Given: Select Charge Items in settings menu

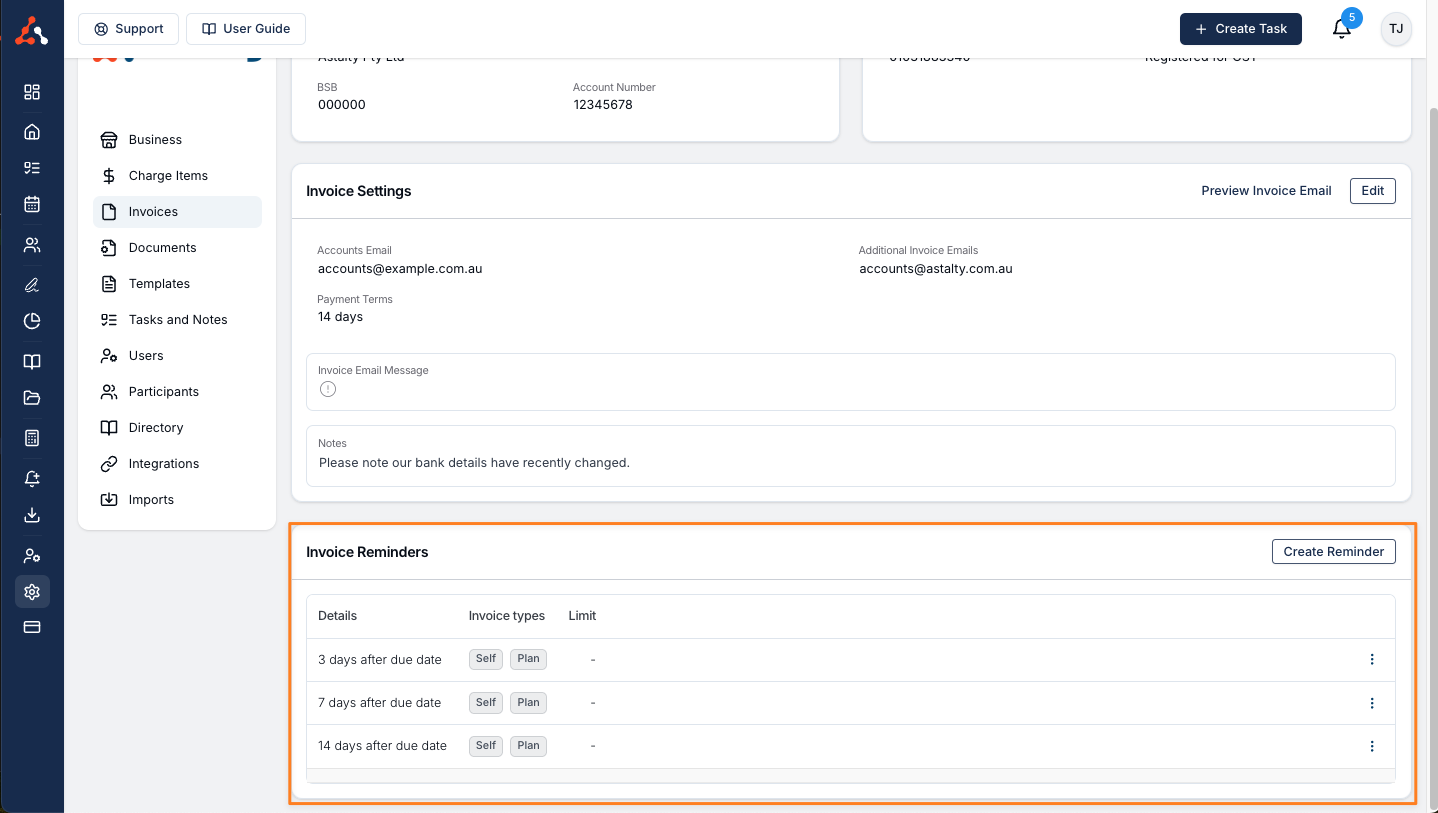Looking at the screenshot, I should tap(168, 176).
